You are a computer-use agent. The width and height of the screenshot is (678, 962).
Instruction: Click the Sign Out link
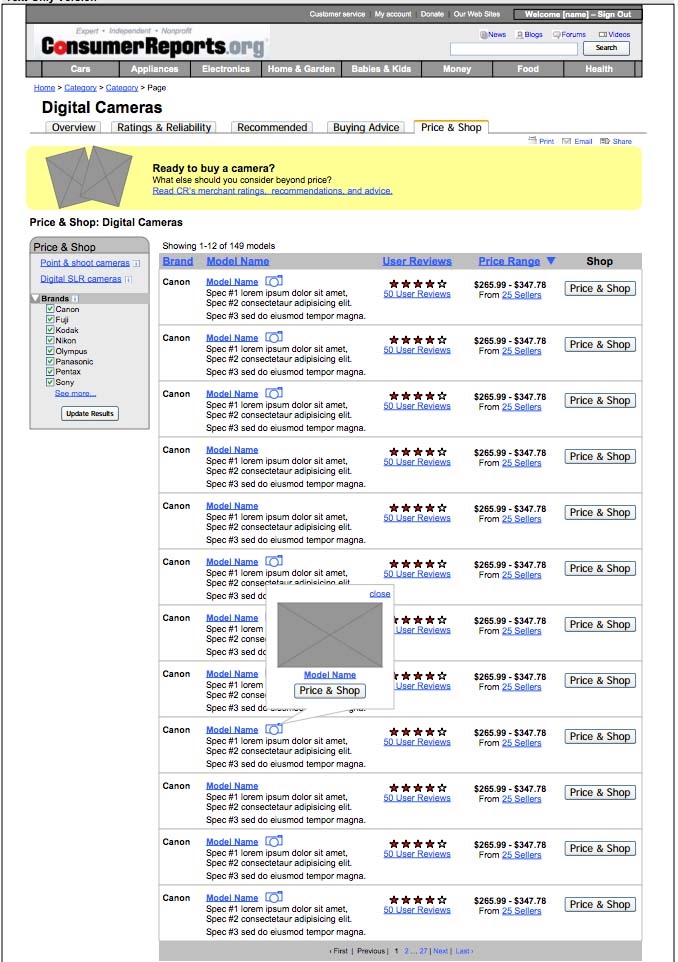[x=614, y=14]
